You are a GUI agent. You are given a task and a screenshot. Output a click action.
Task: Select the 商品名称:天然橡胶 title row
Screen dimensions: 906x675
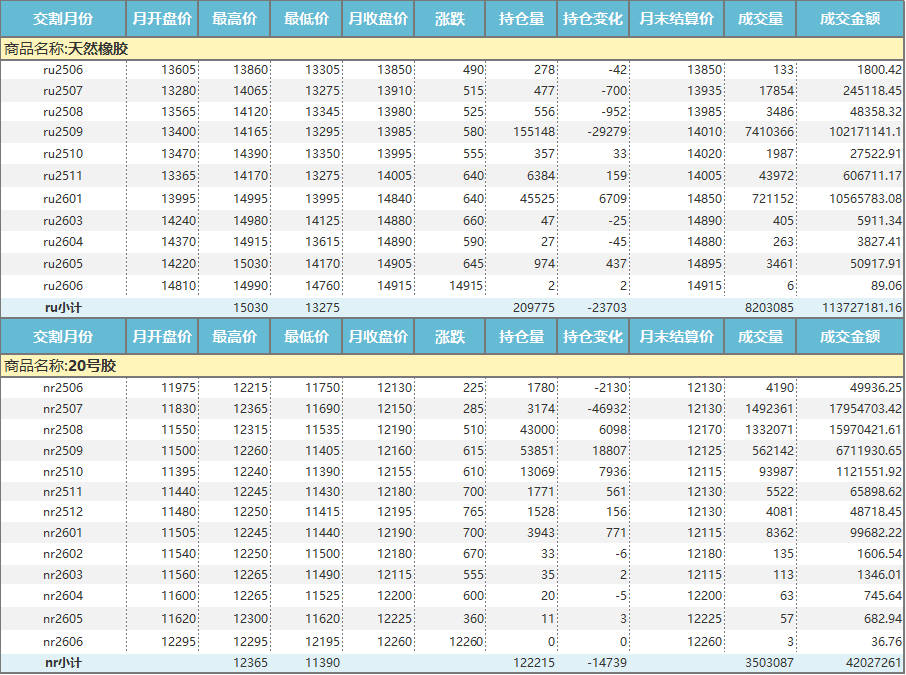(x=452, y=48)
